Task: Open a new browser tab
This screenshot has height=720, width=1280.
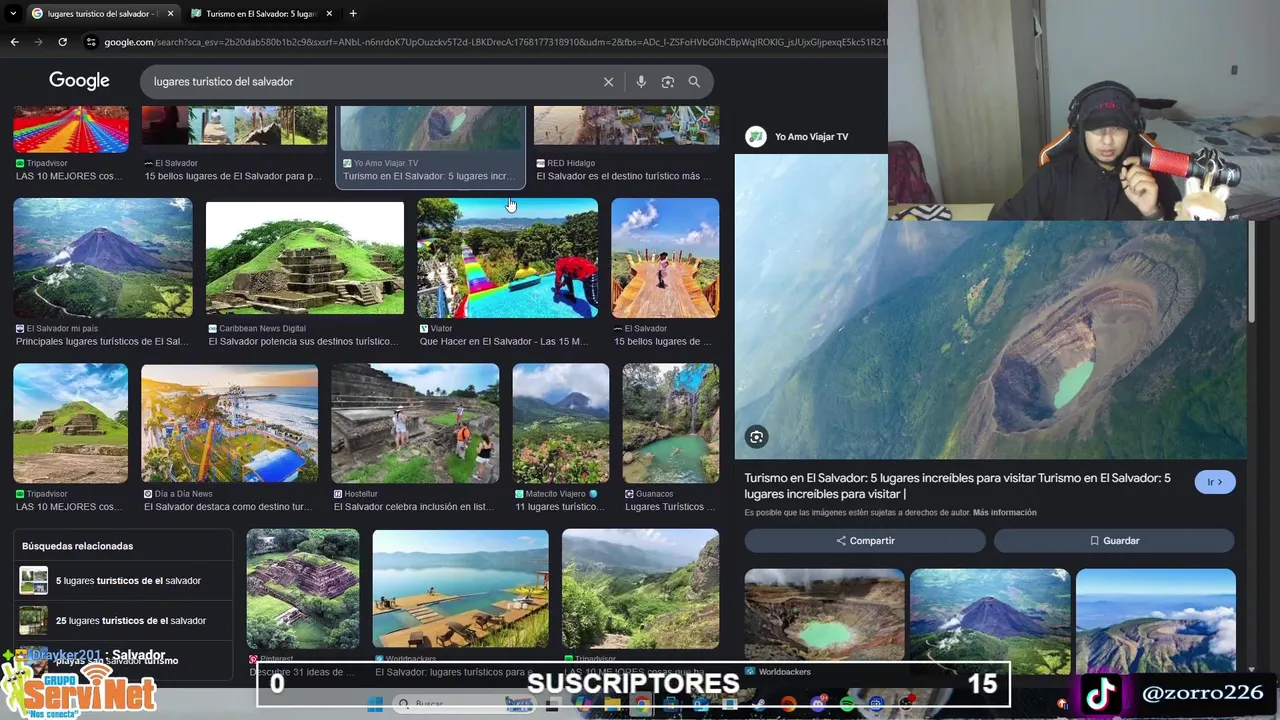Action: 353,13
